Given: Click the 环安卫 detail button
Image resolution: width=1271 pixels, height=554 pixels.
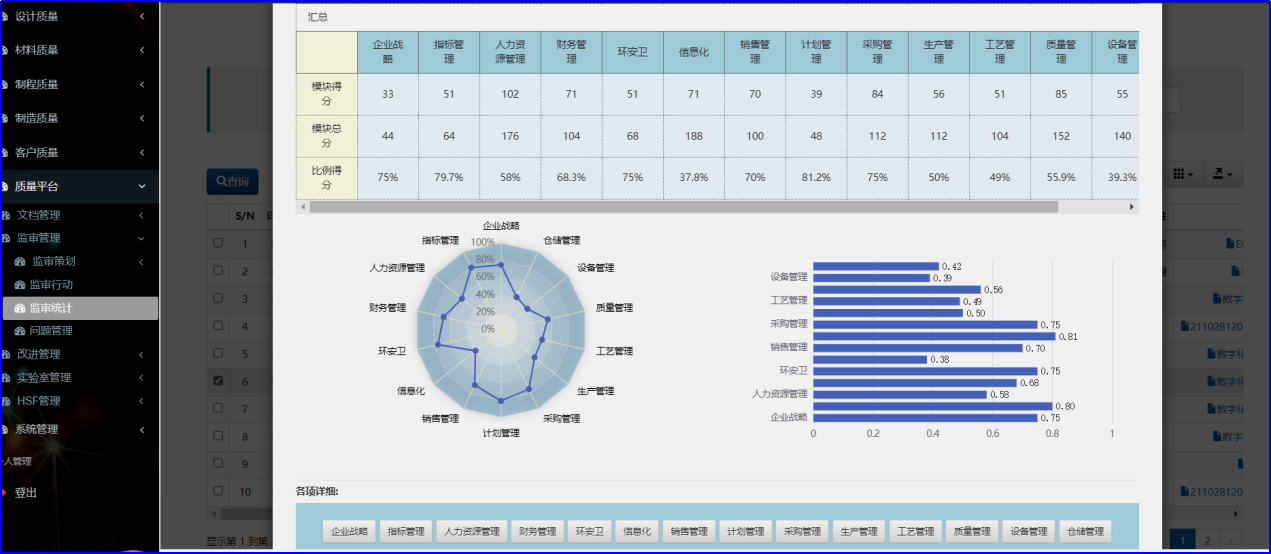Looking at the screenshot, I should tap(590, 532).
